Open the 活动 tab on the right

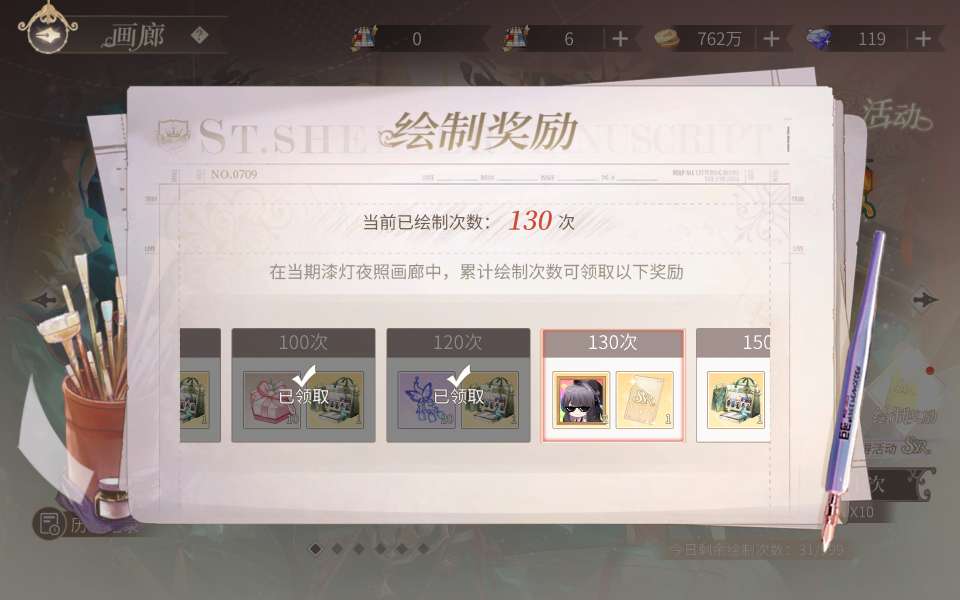point(896,115)
